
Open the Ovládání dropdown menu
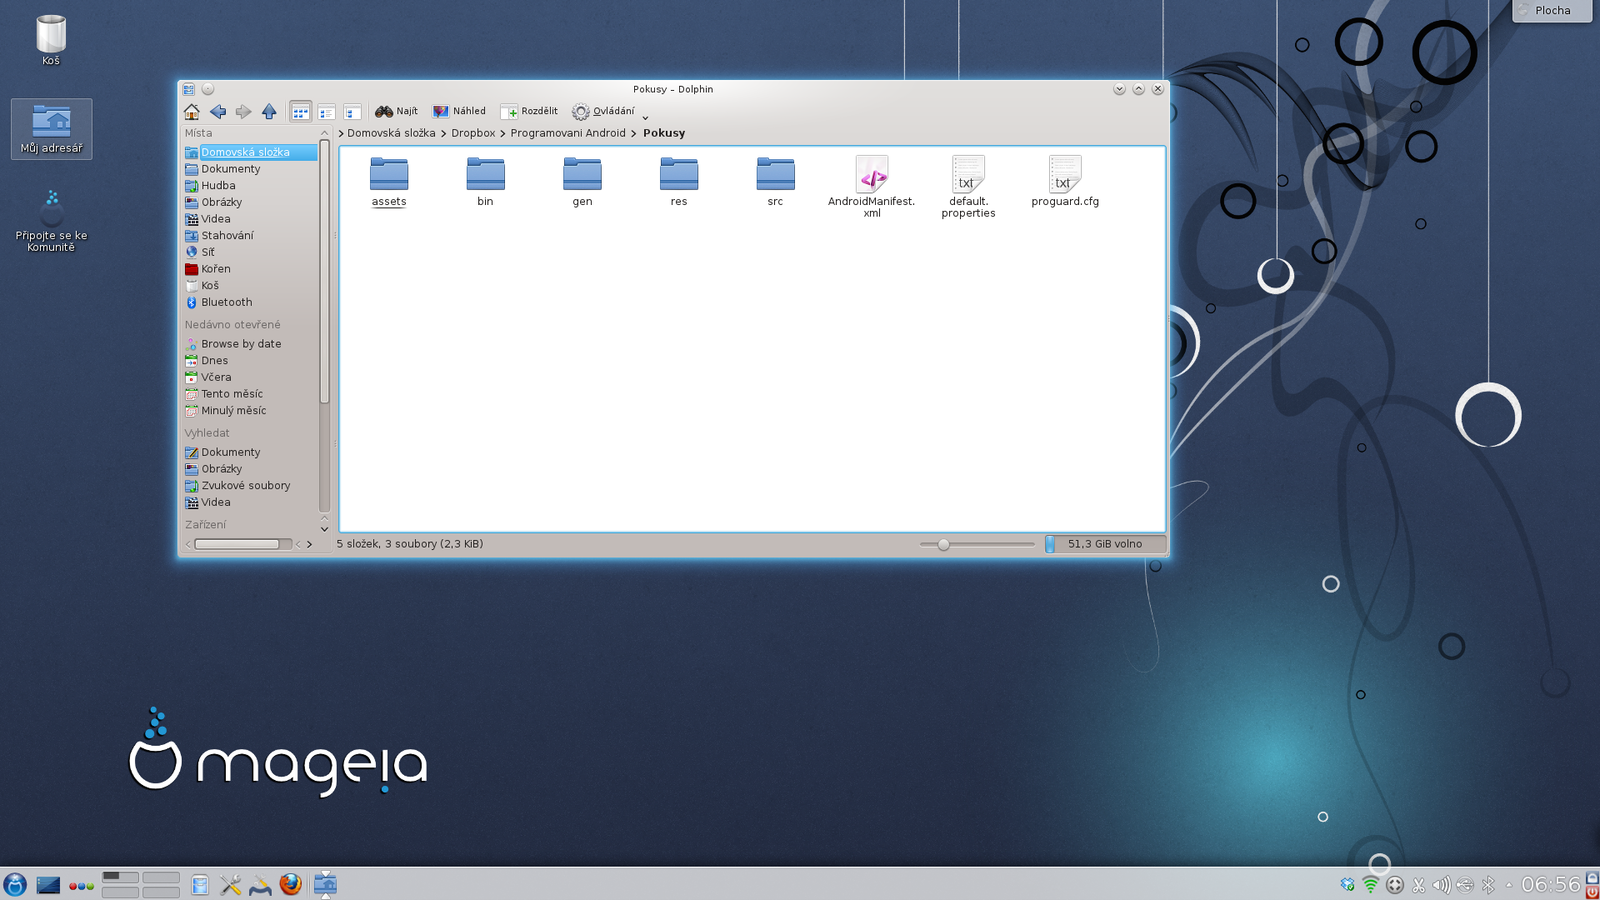(607, 111)
